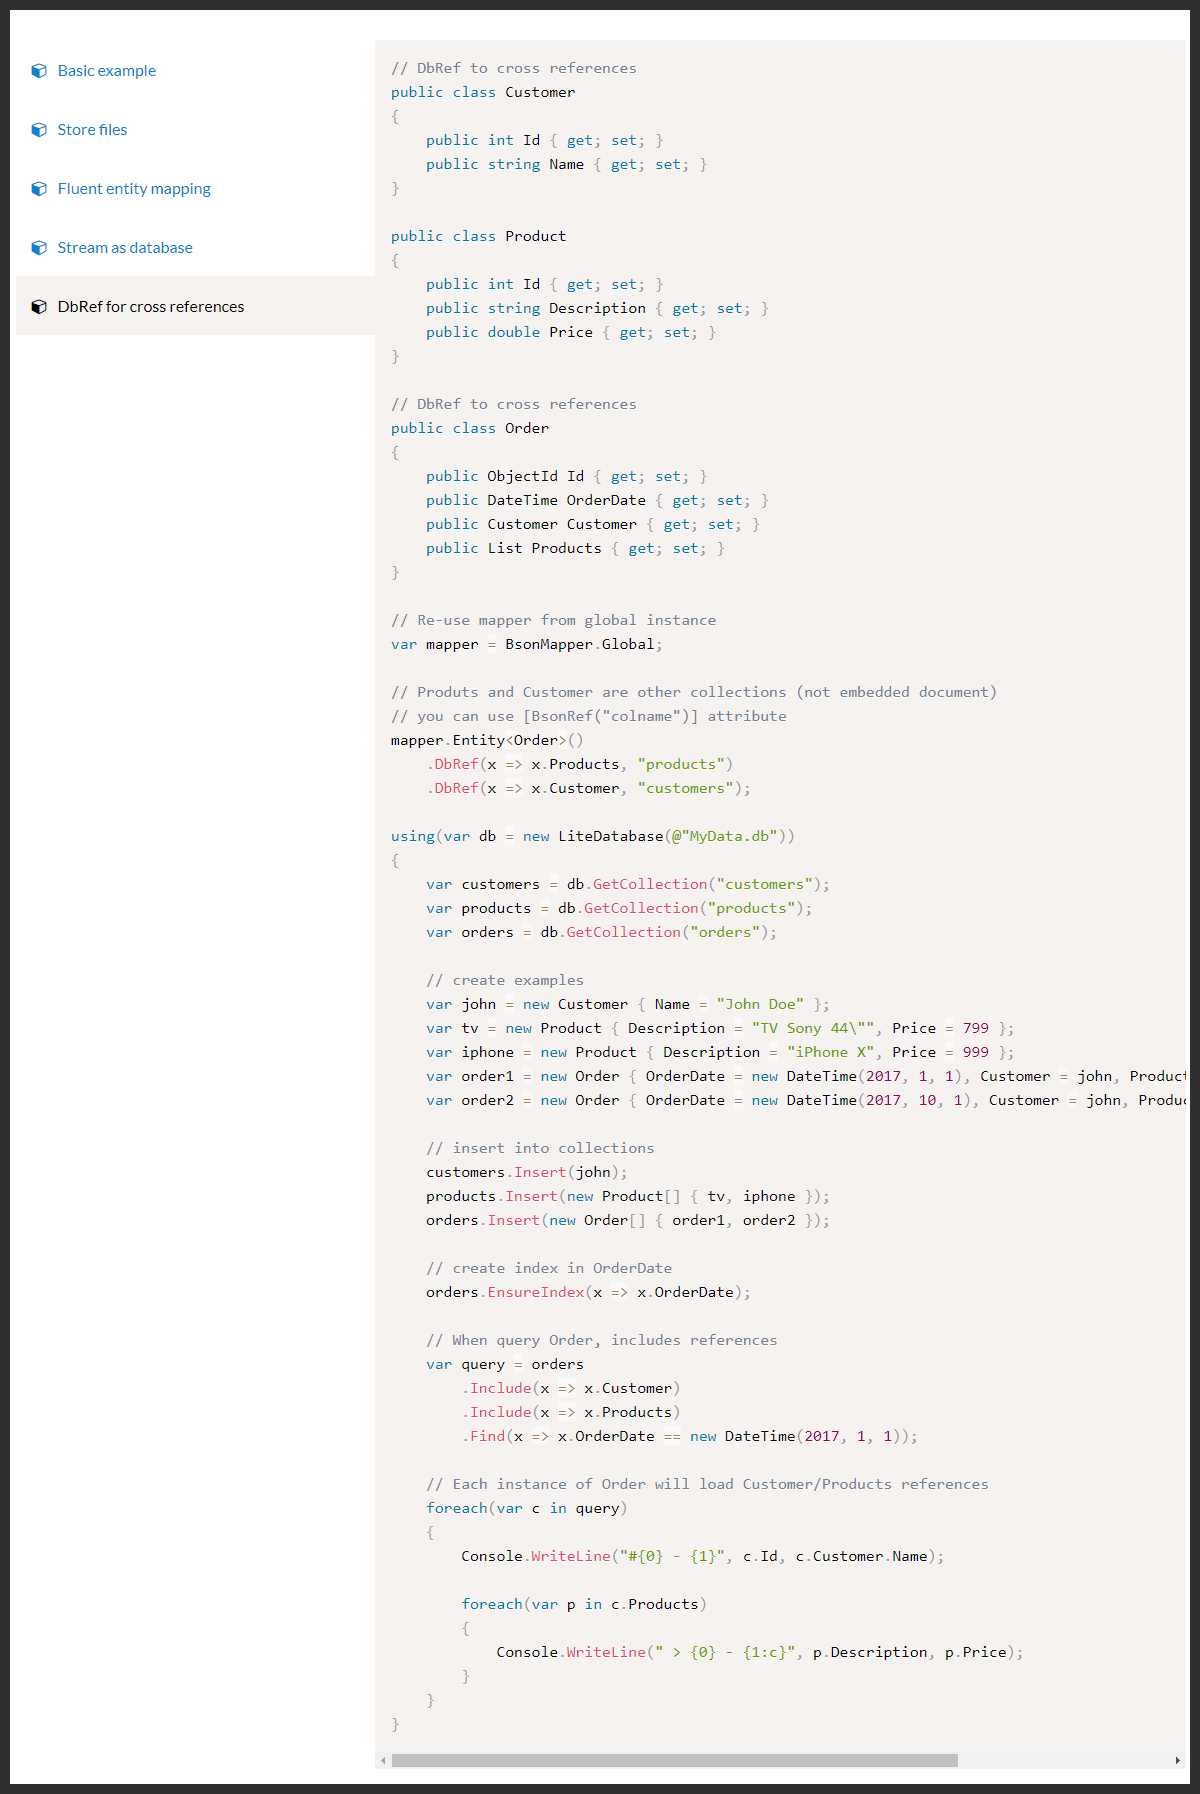Screen dimensions: 1200x1794
Task: Click the orders.EnsureIndex code line
Action: tap(587, 1292)
